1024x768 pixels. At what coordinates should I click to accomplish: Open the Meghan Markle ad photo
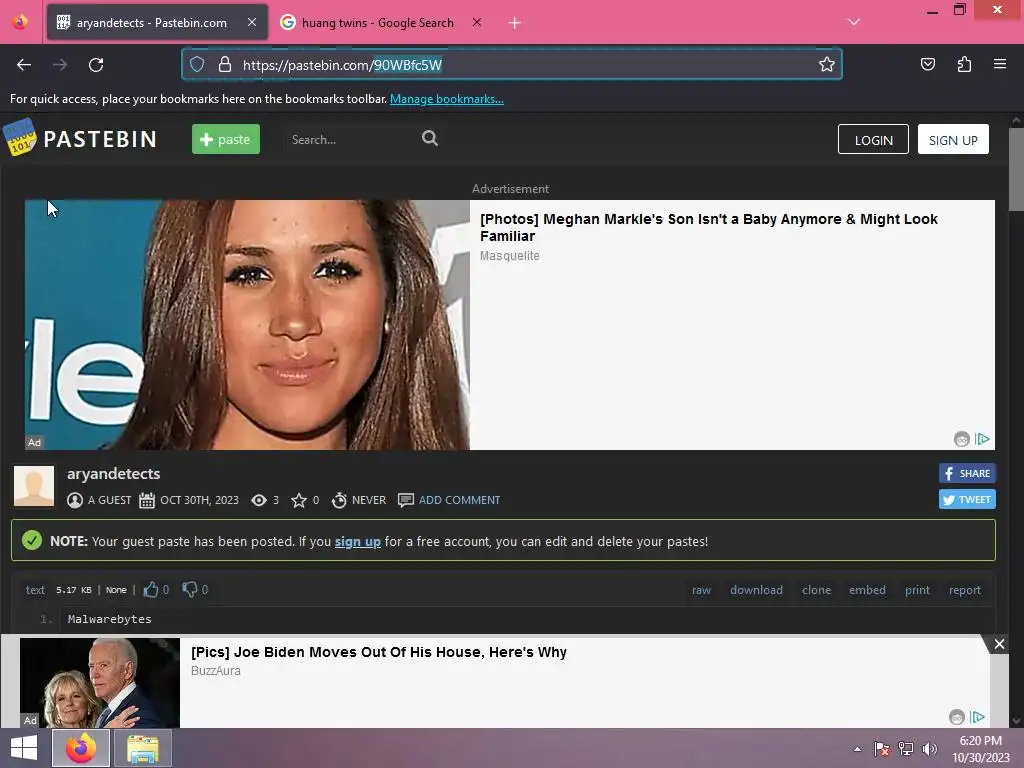click(x=247, y=325)
